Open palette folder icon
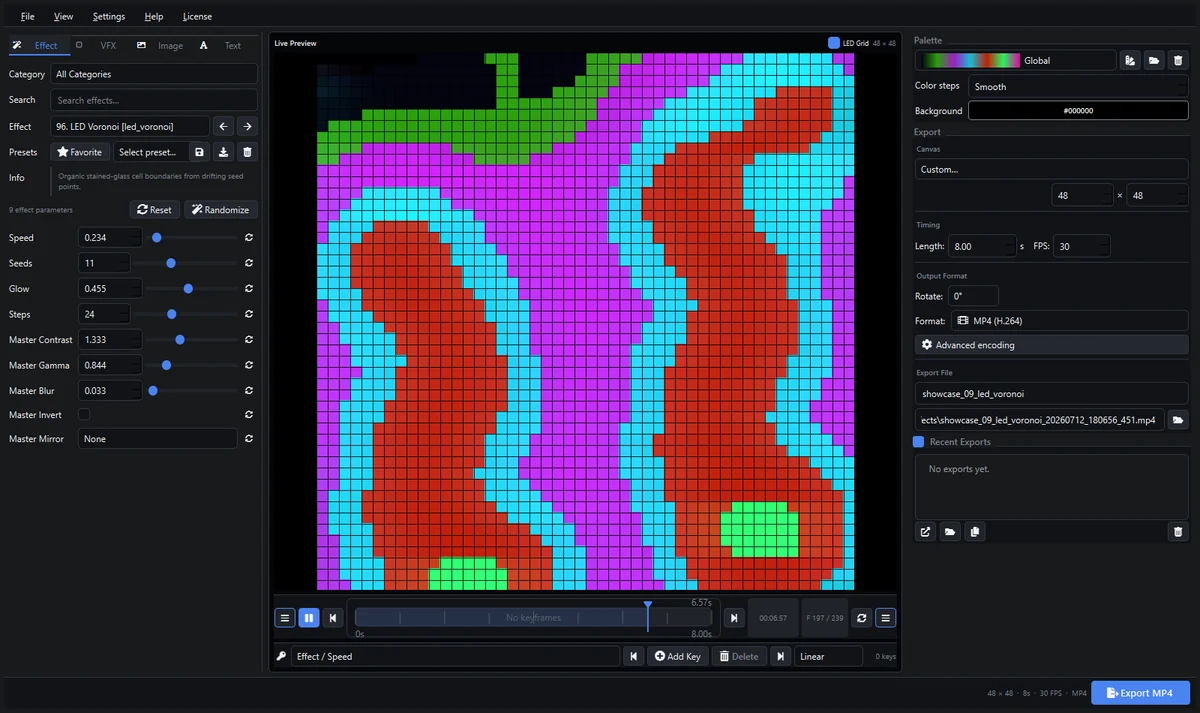1200x713 pixels. (x=1154, y=61)
